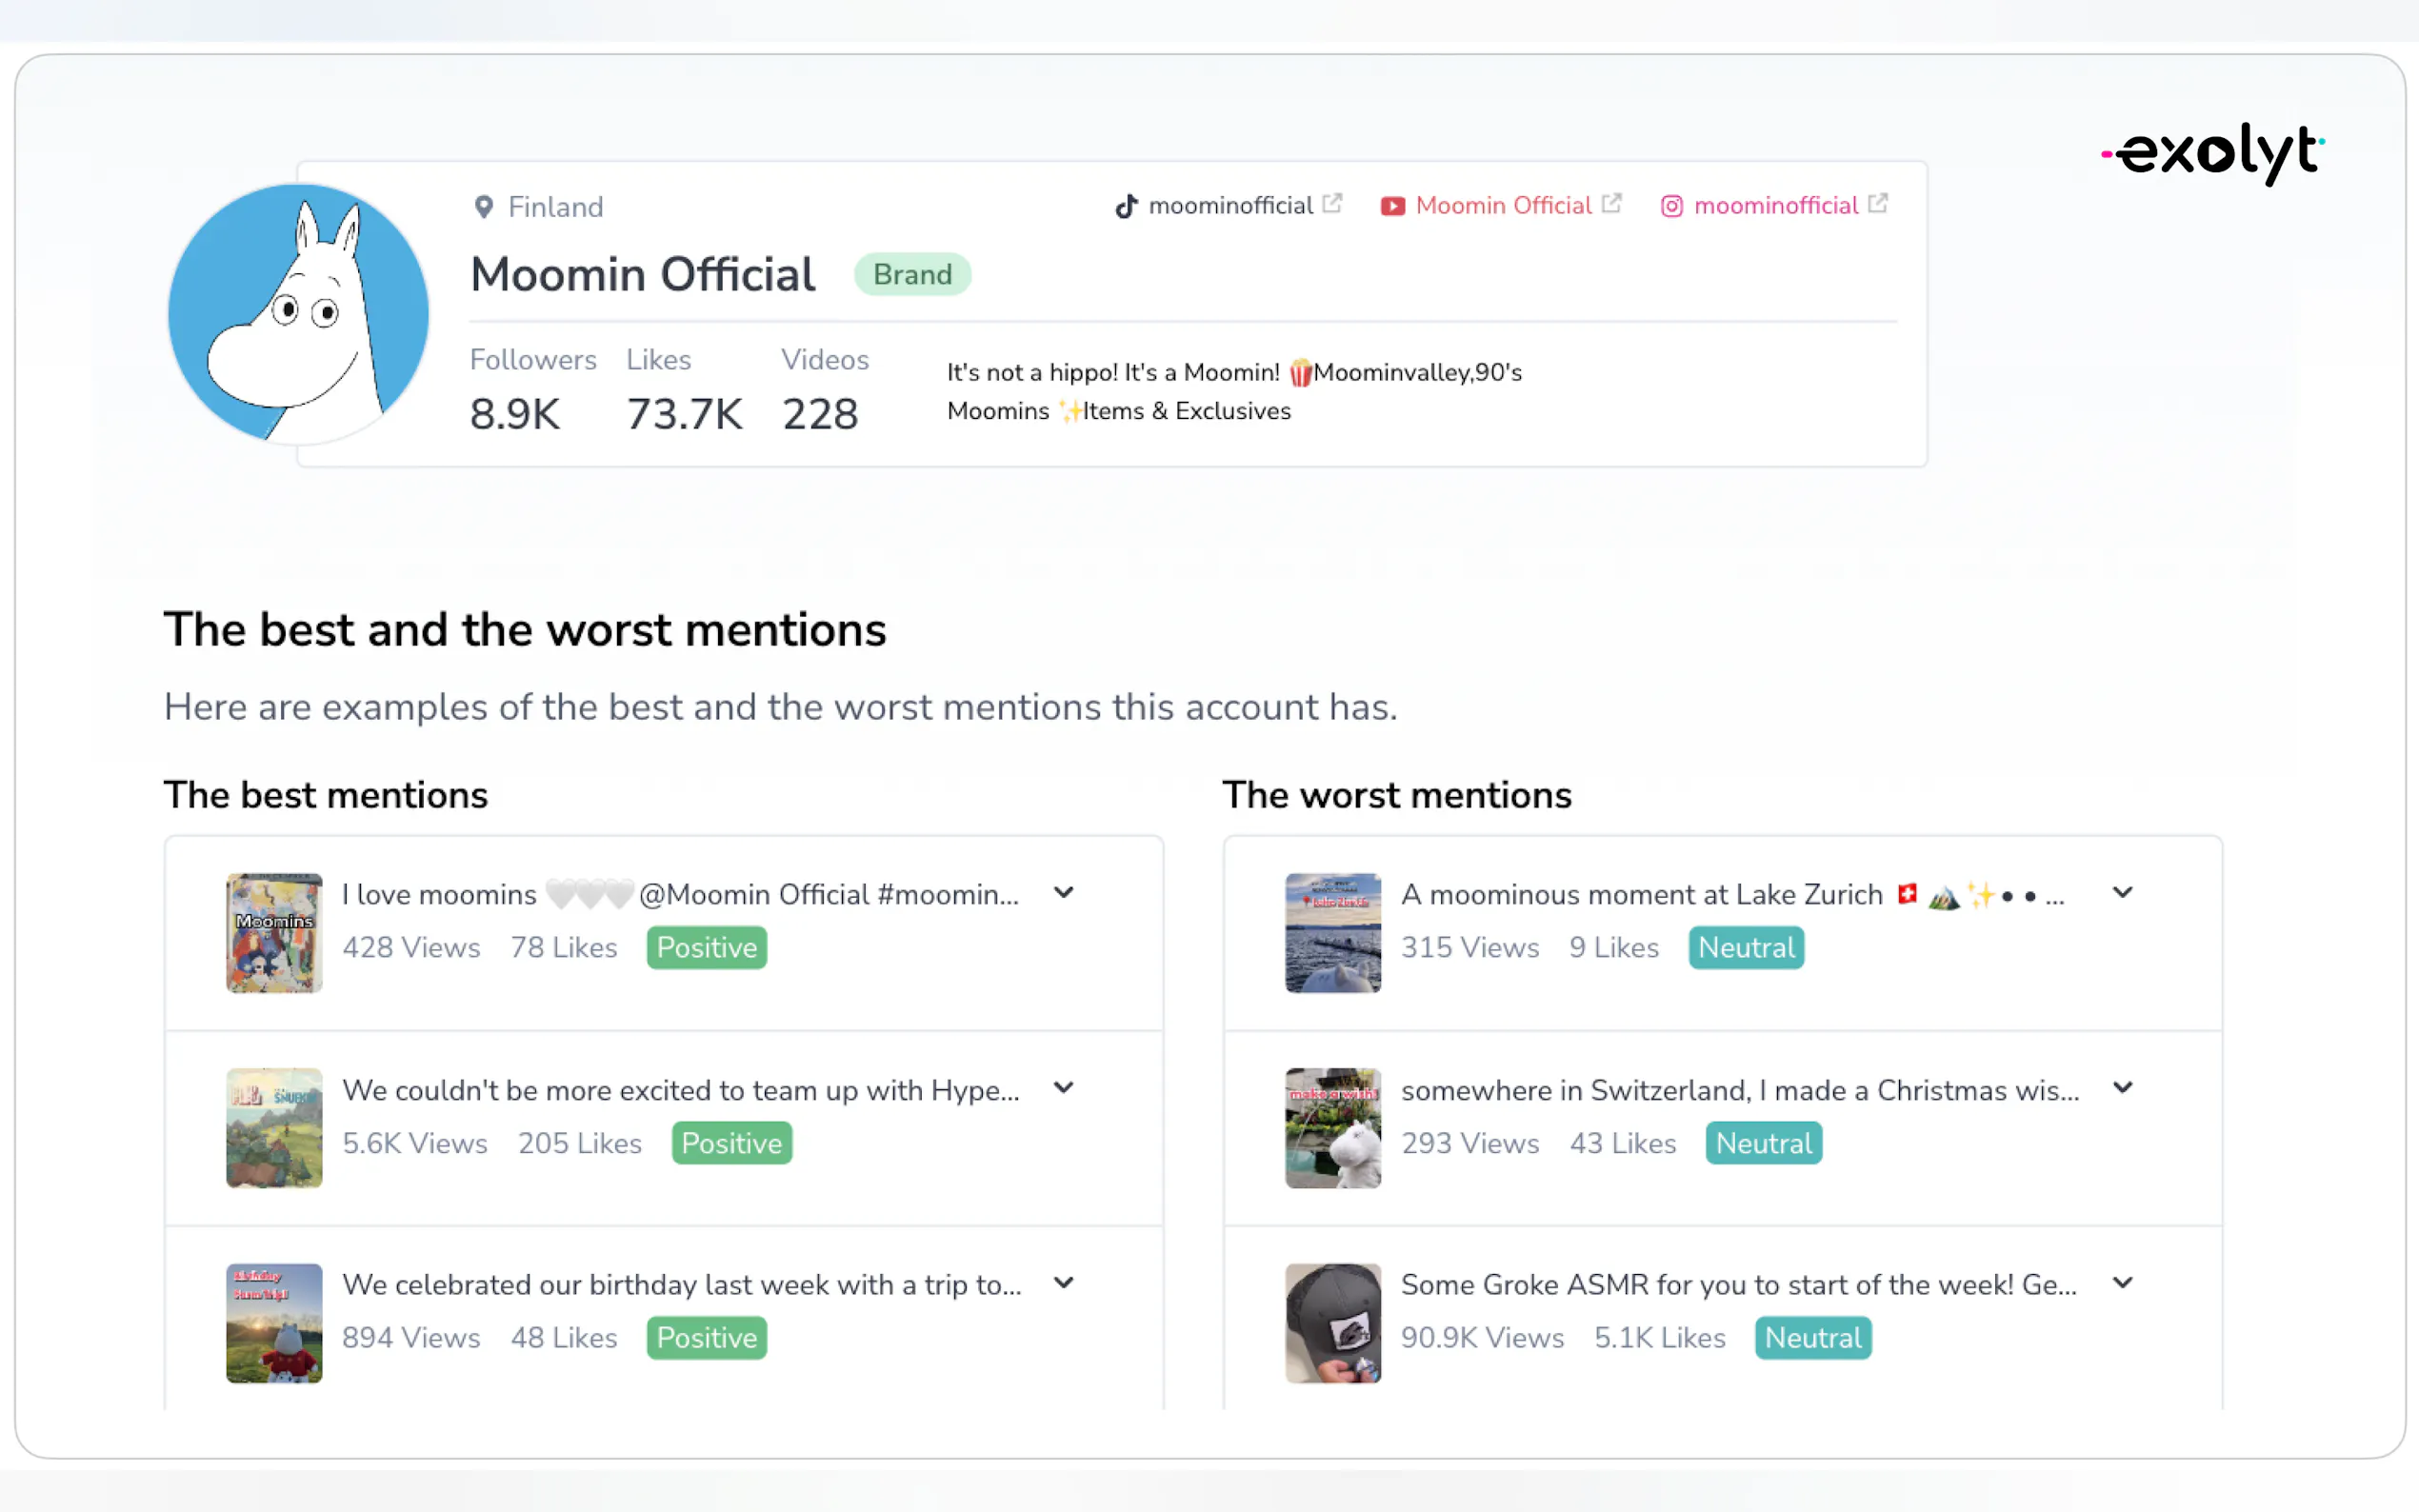Expand the "We couldn't be more excited" mention
This screenshot has width=2419, height=1512.
click(1064, 1088)
